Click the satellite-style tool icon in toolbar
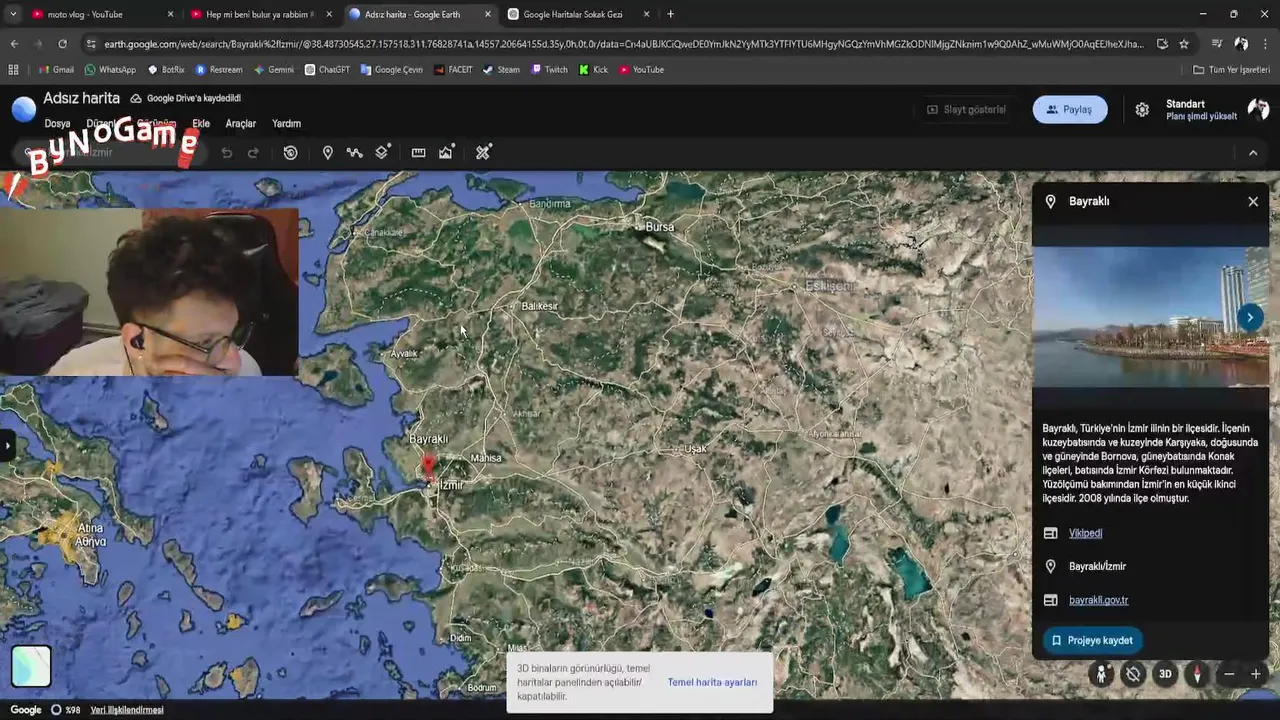1280x720 pixels. click(x=483, y=152)
